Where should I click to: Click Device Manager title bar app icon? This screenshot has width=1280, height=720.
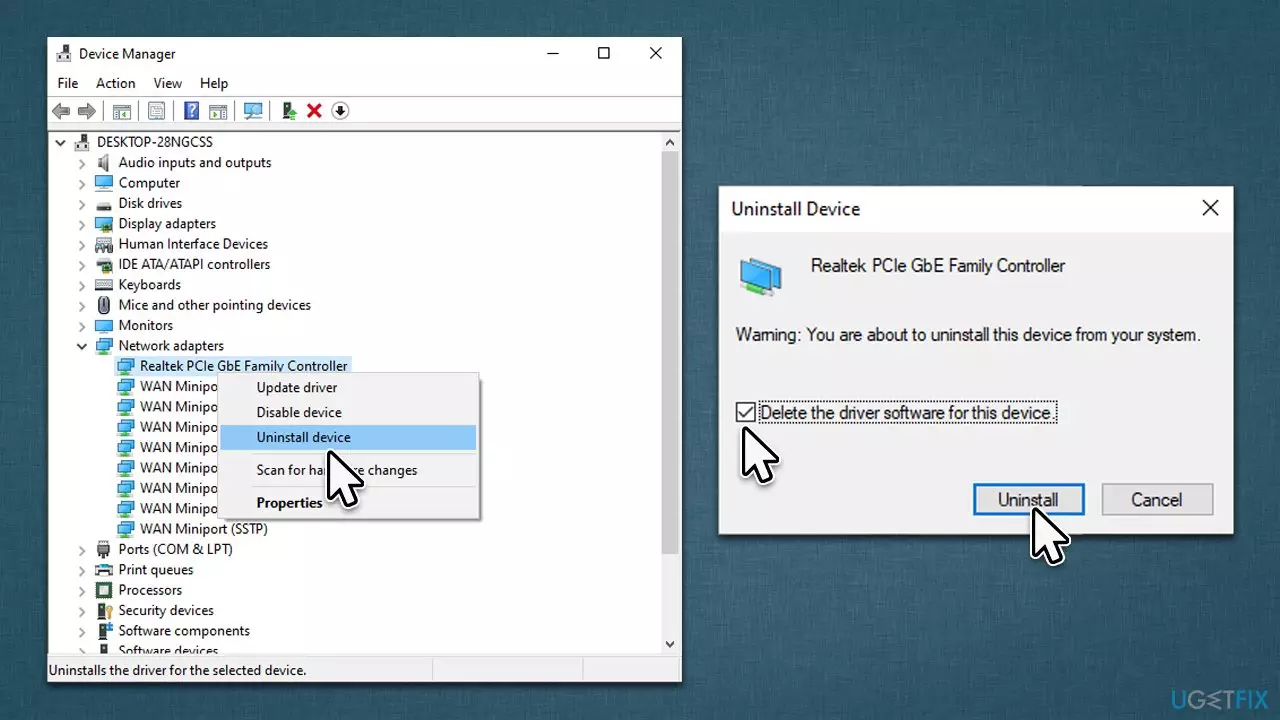(63, 54)
